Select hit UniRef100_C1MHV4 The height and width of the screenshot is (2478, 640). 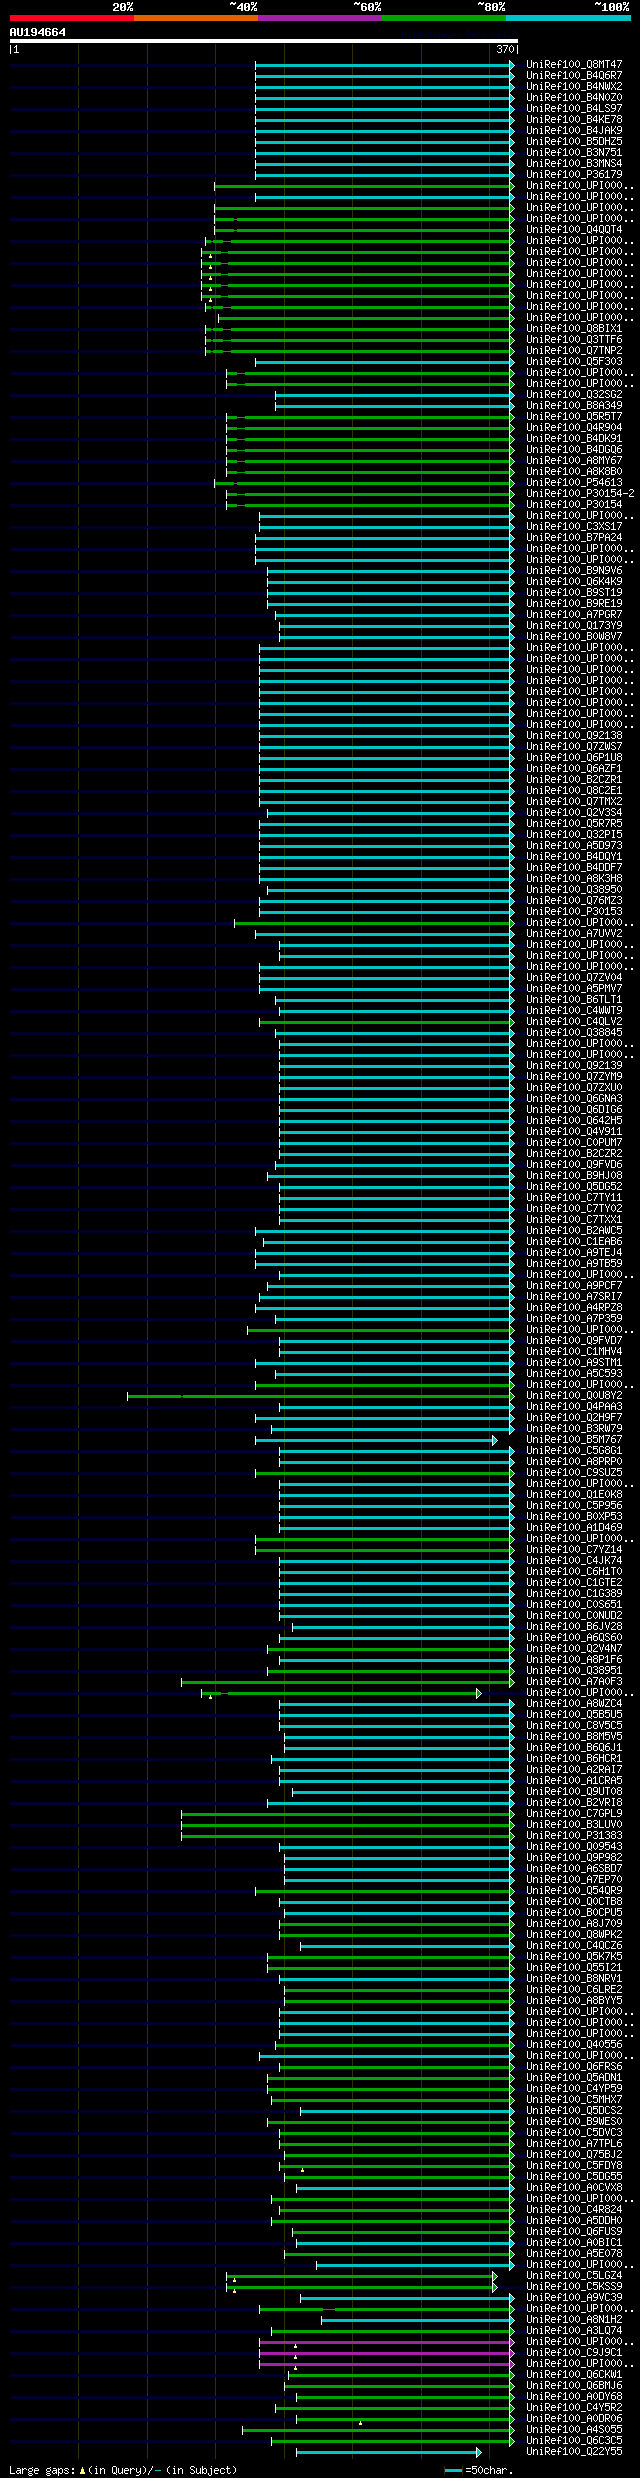point(574,1352)
